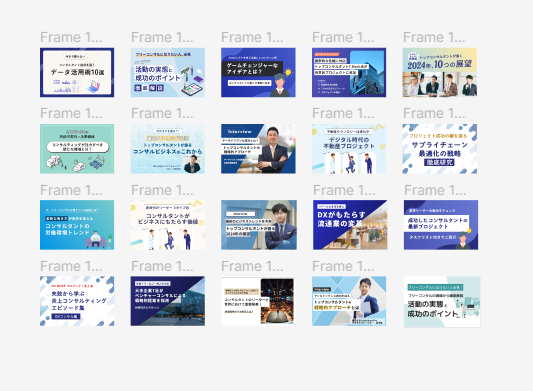Select the blue 活動の実態と成功のポイント thumbnail
Screen dimensions: 533x391
click(x=168, y=72)
